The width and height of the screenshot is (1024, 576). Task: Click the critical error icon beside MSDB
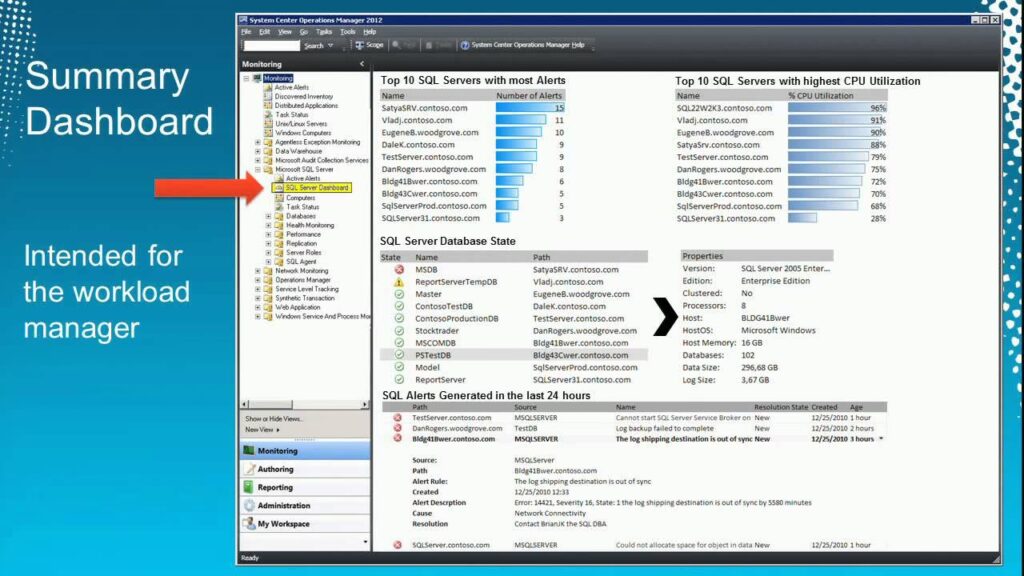click(398, 270)
